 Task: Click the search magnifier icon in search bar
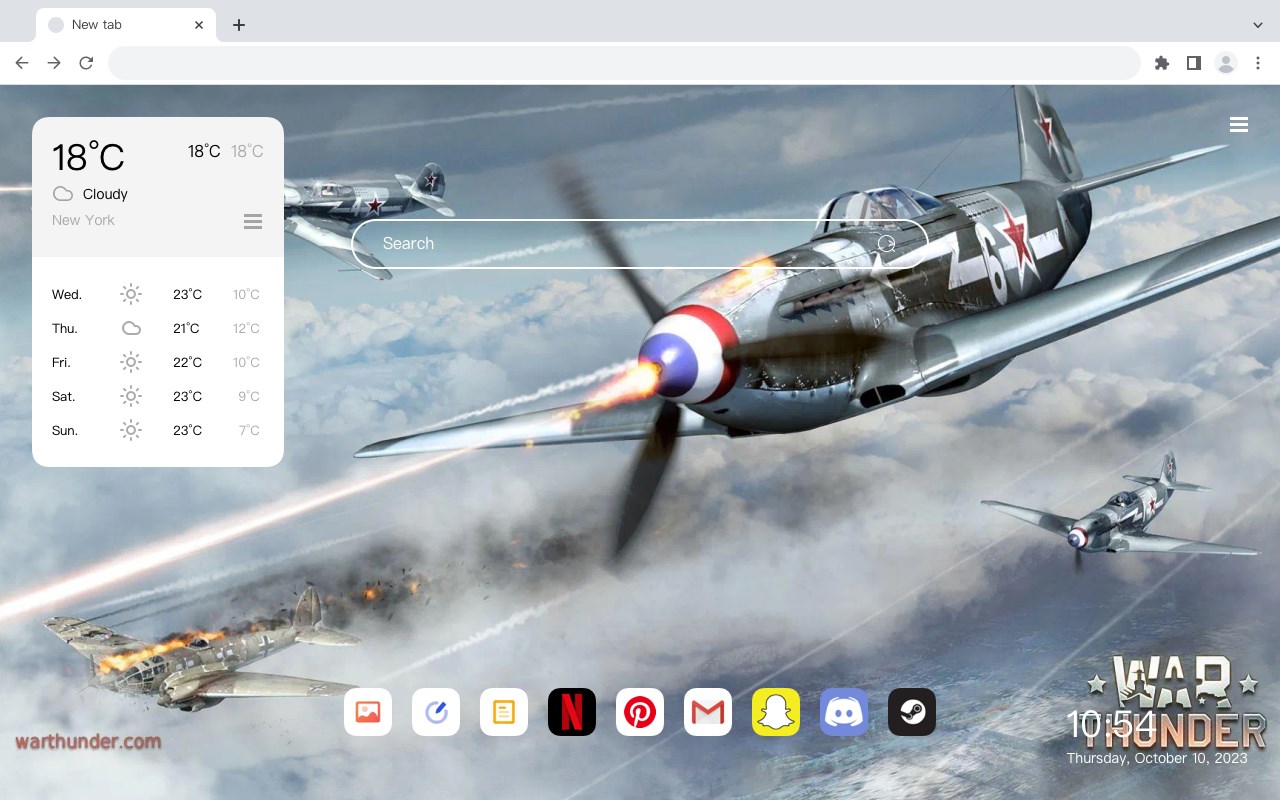point(886,243)
